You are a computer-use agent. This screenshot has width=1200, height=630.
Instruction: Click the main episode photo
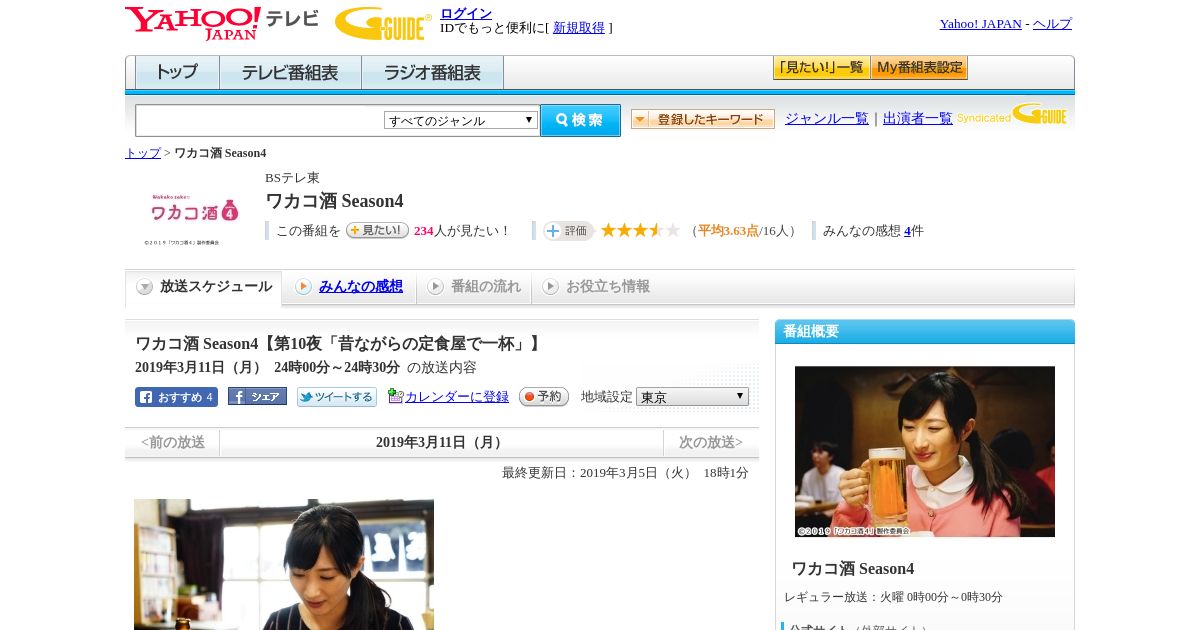coord(284,564)
